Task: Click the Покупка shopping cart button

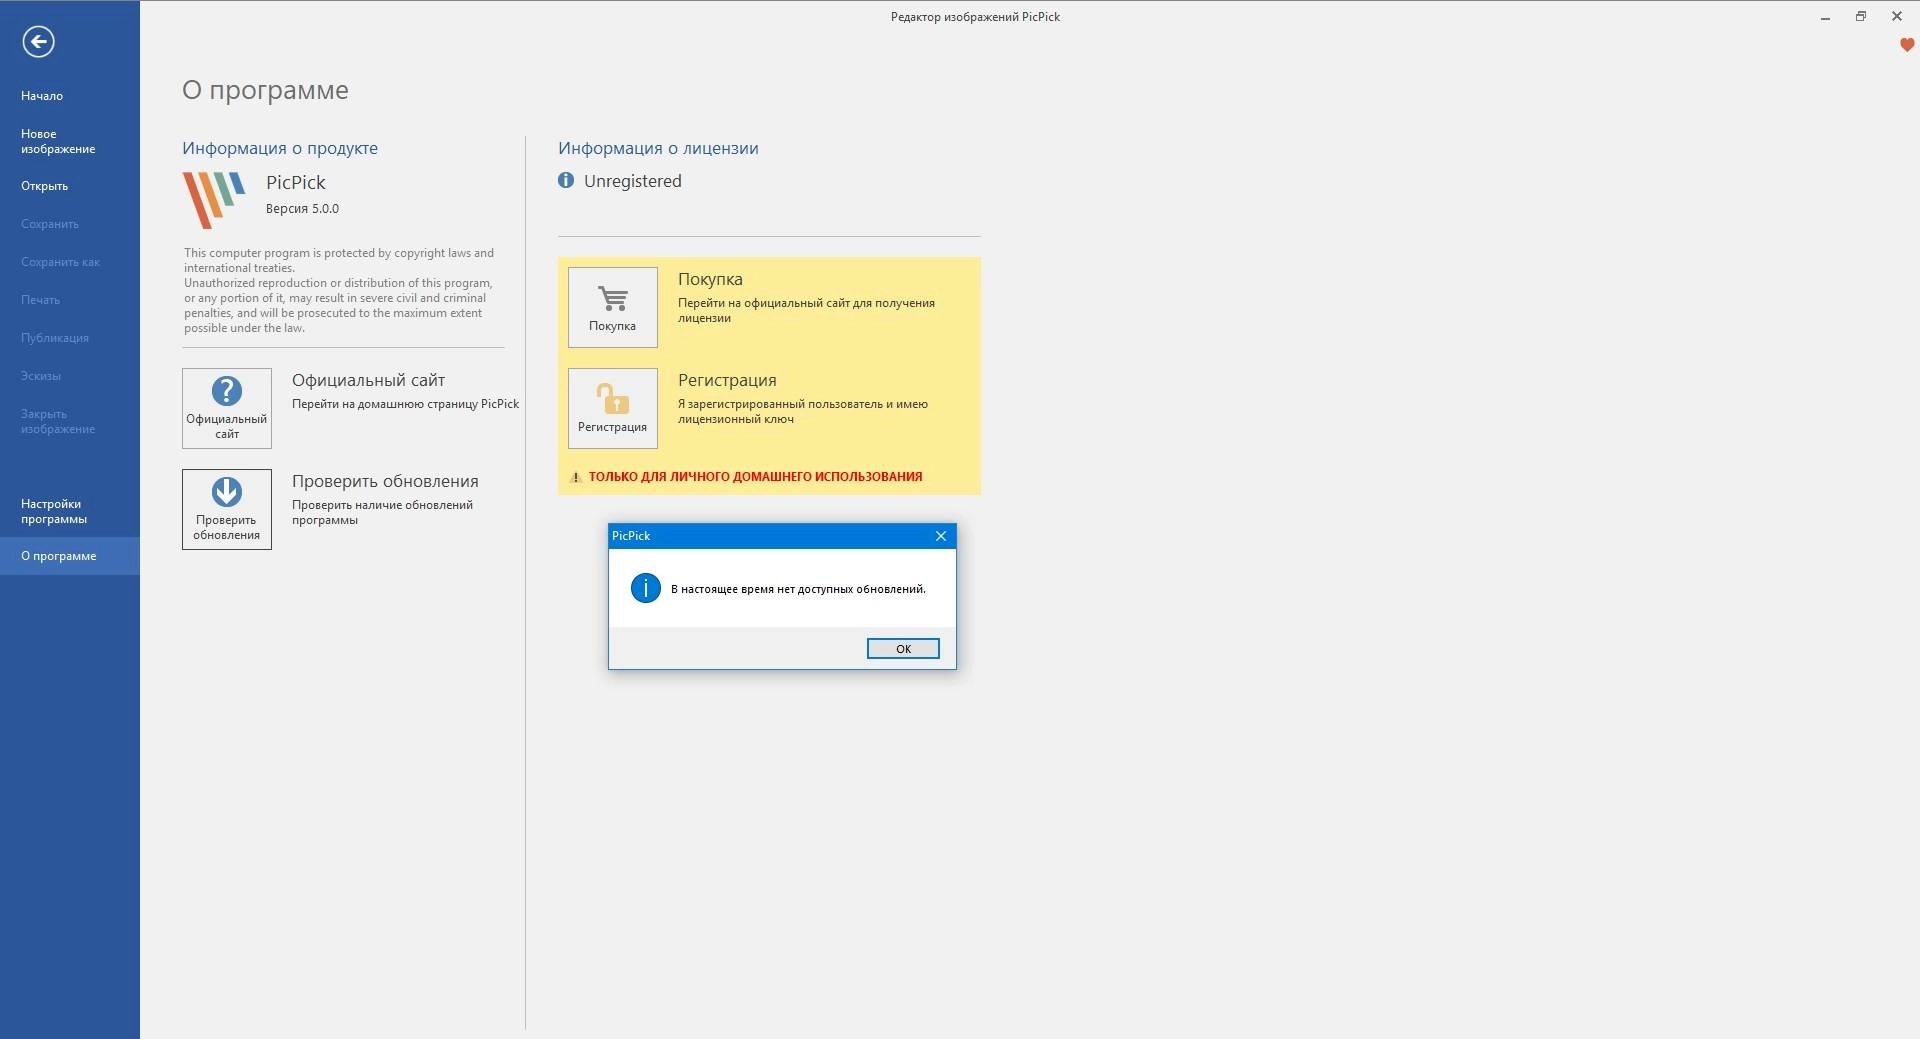Action: click(x=613, y=307)
